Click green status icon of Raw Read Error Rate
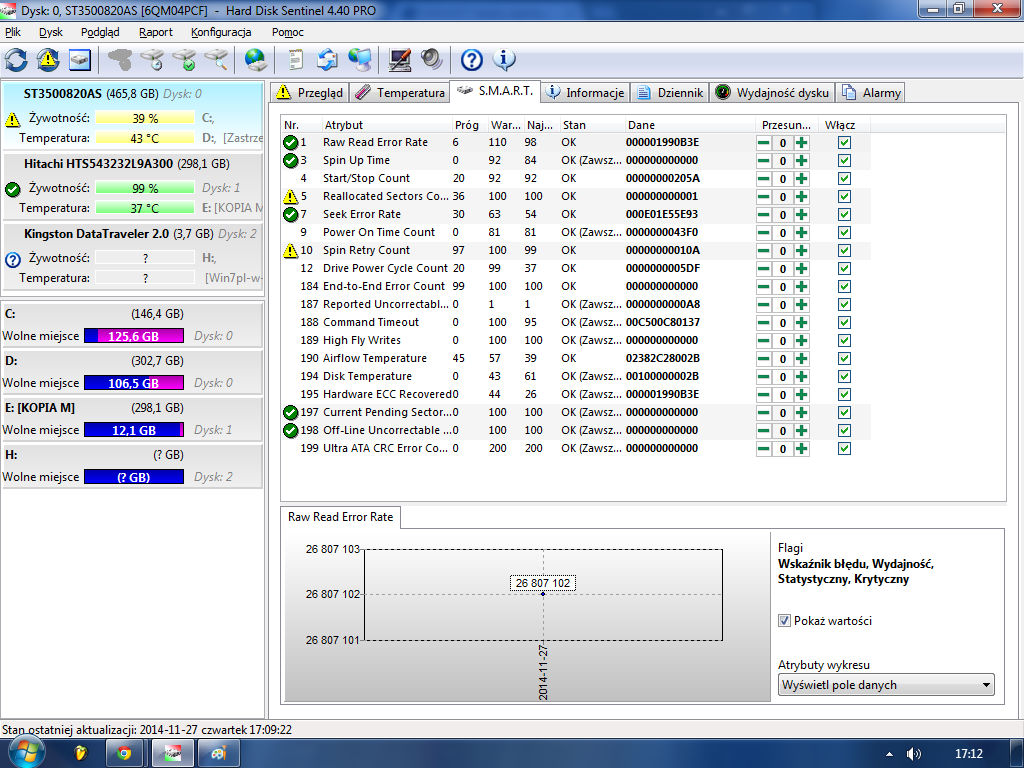Viewport: 1024px width, 768px height. click(291, 142)
